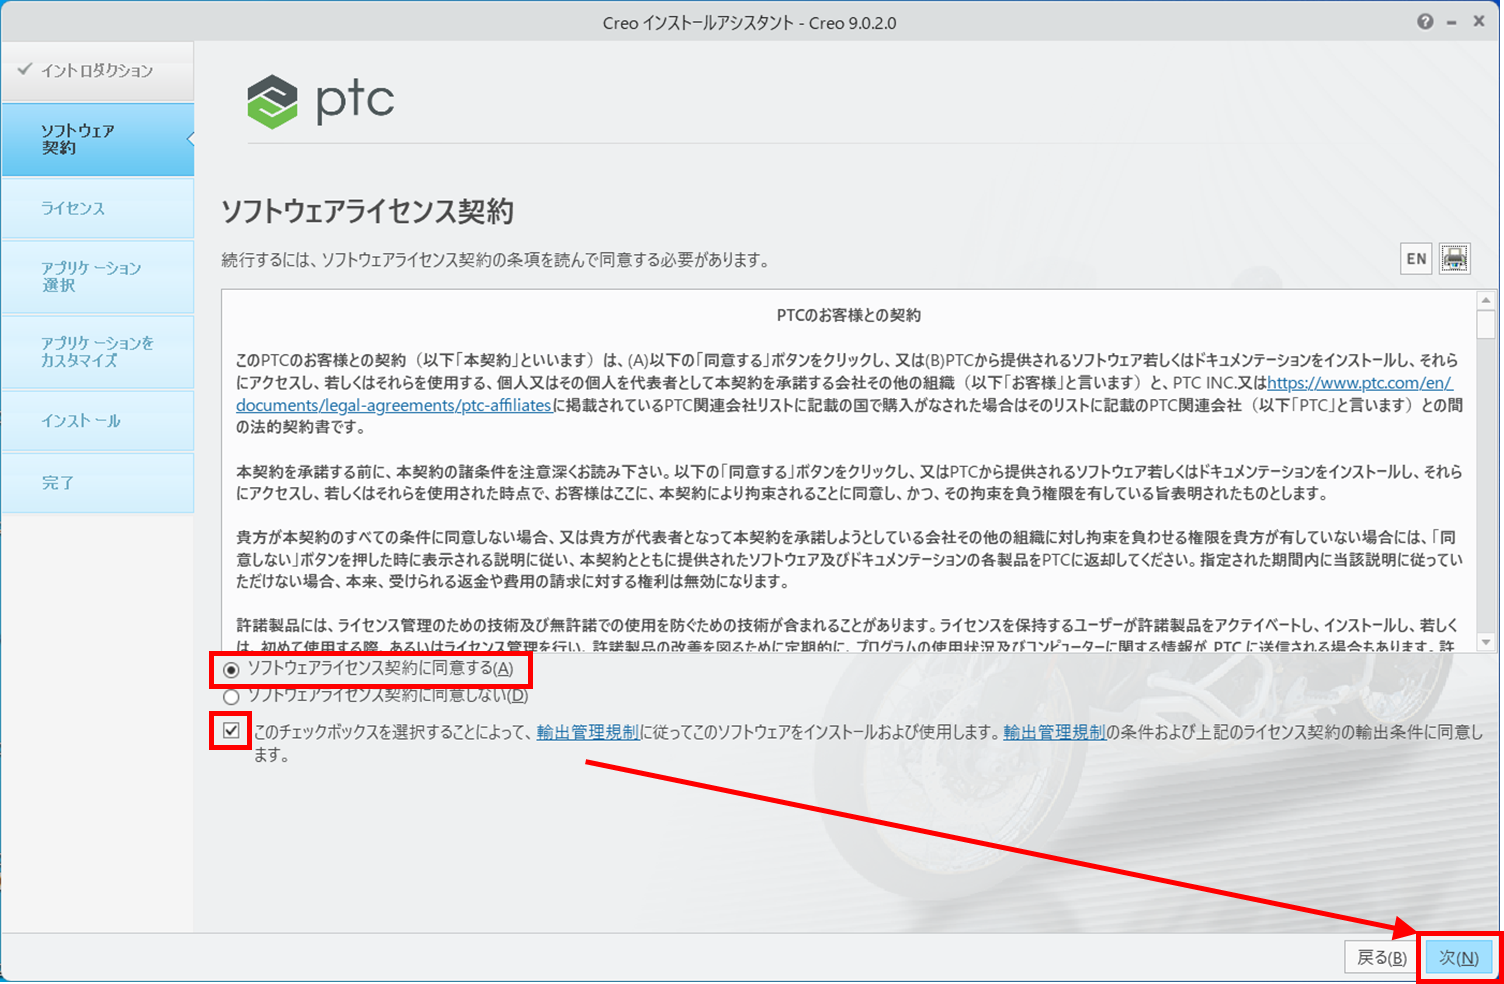Switch license language with EN button
The width and height of the screenshot is (1504, 984).
point(1416,259)
